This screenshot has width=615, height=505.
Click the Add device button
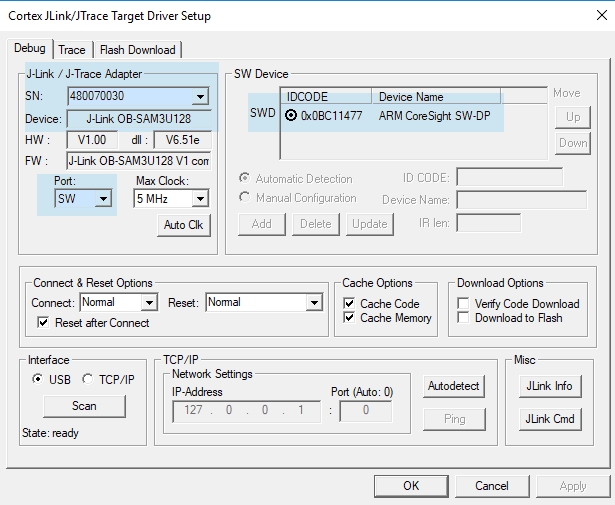coord(262,224)
